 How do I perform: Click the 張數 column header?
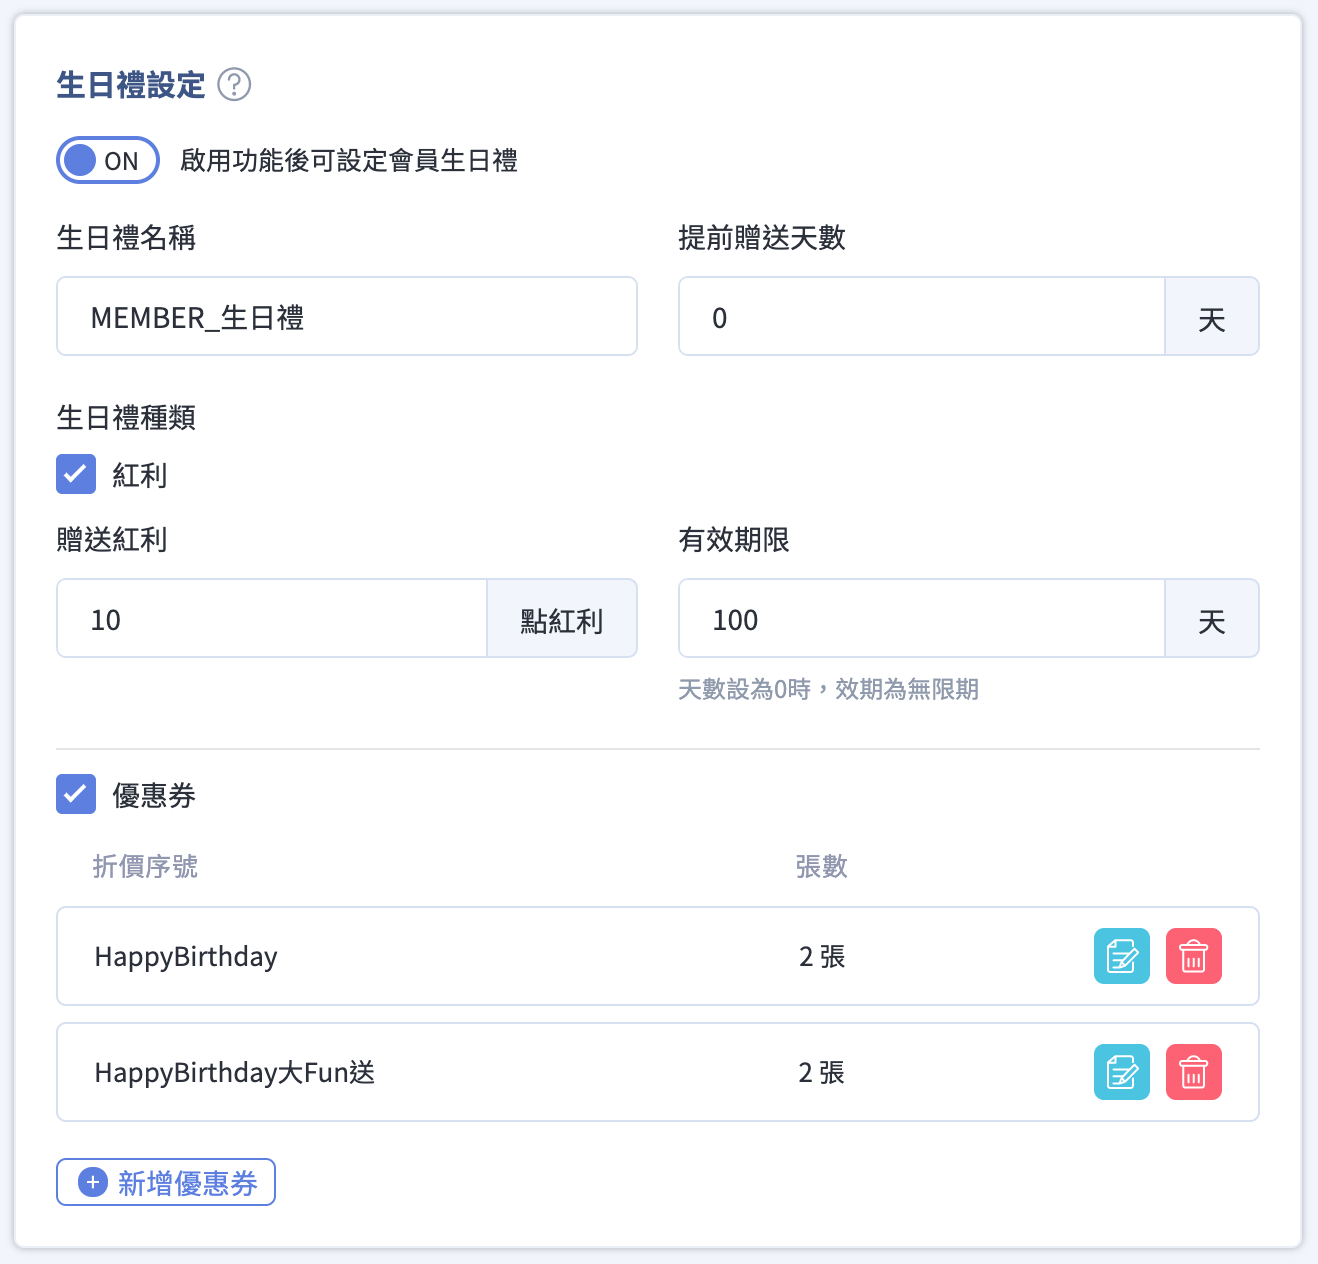821,866
